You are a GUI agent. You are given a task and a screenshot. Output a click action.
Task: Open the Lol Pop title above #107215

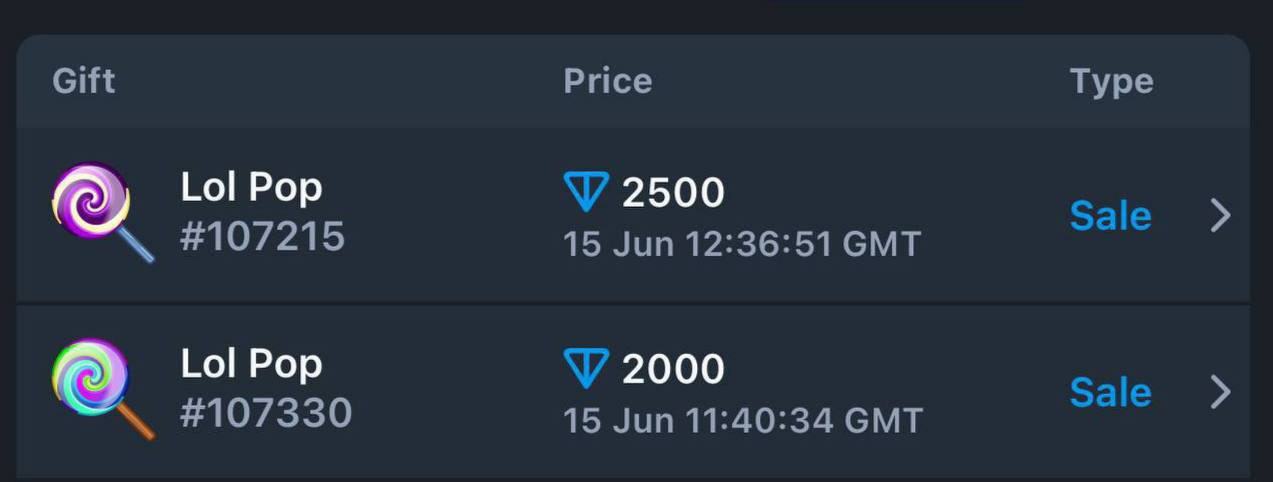point(252,188)
